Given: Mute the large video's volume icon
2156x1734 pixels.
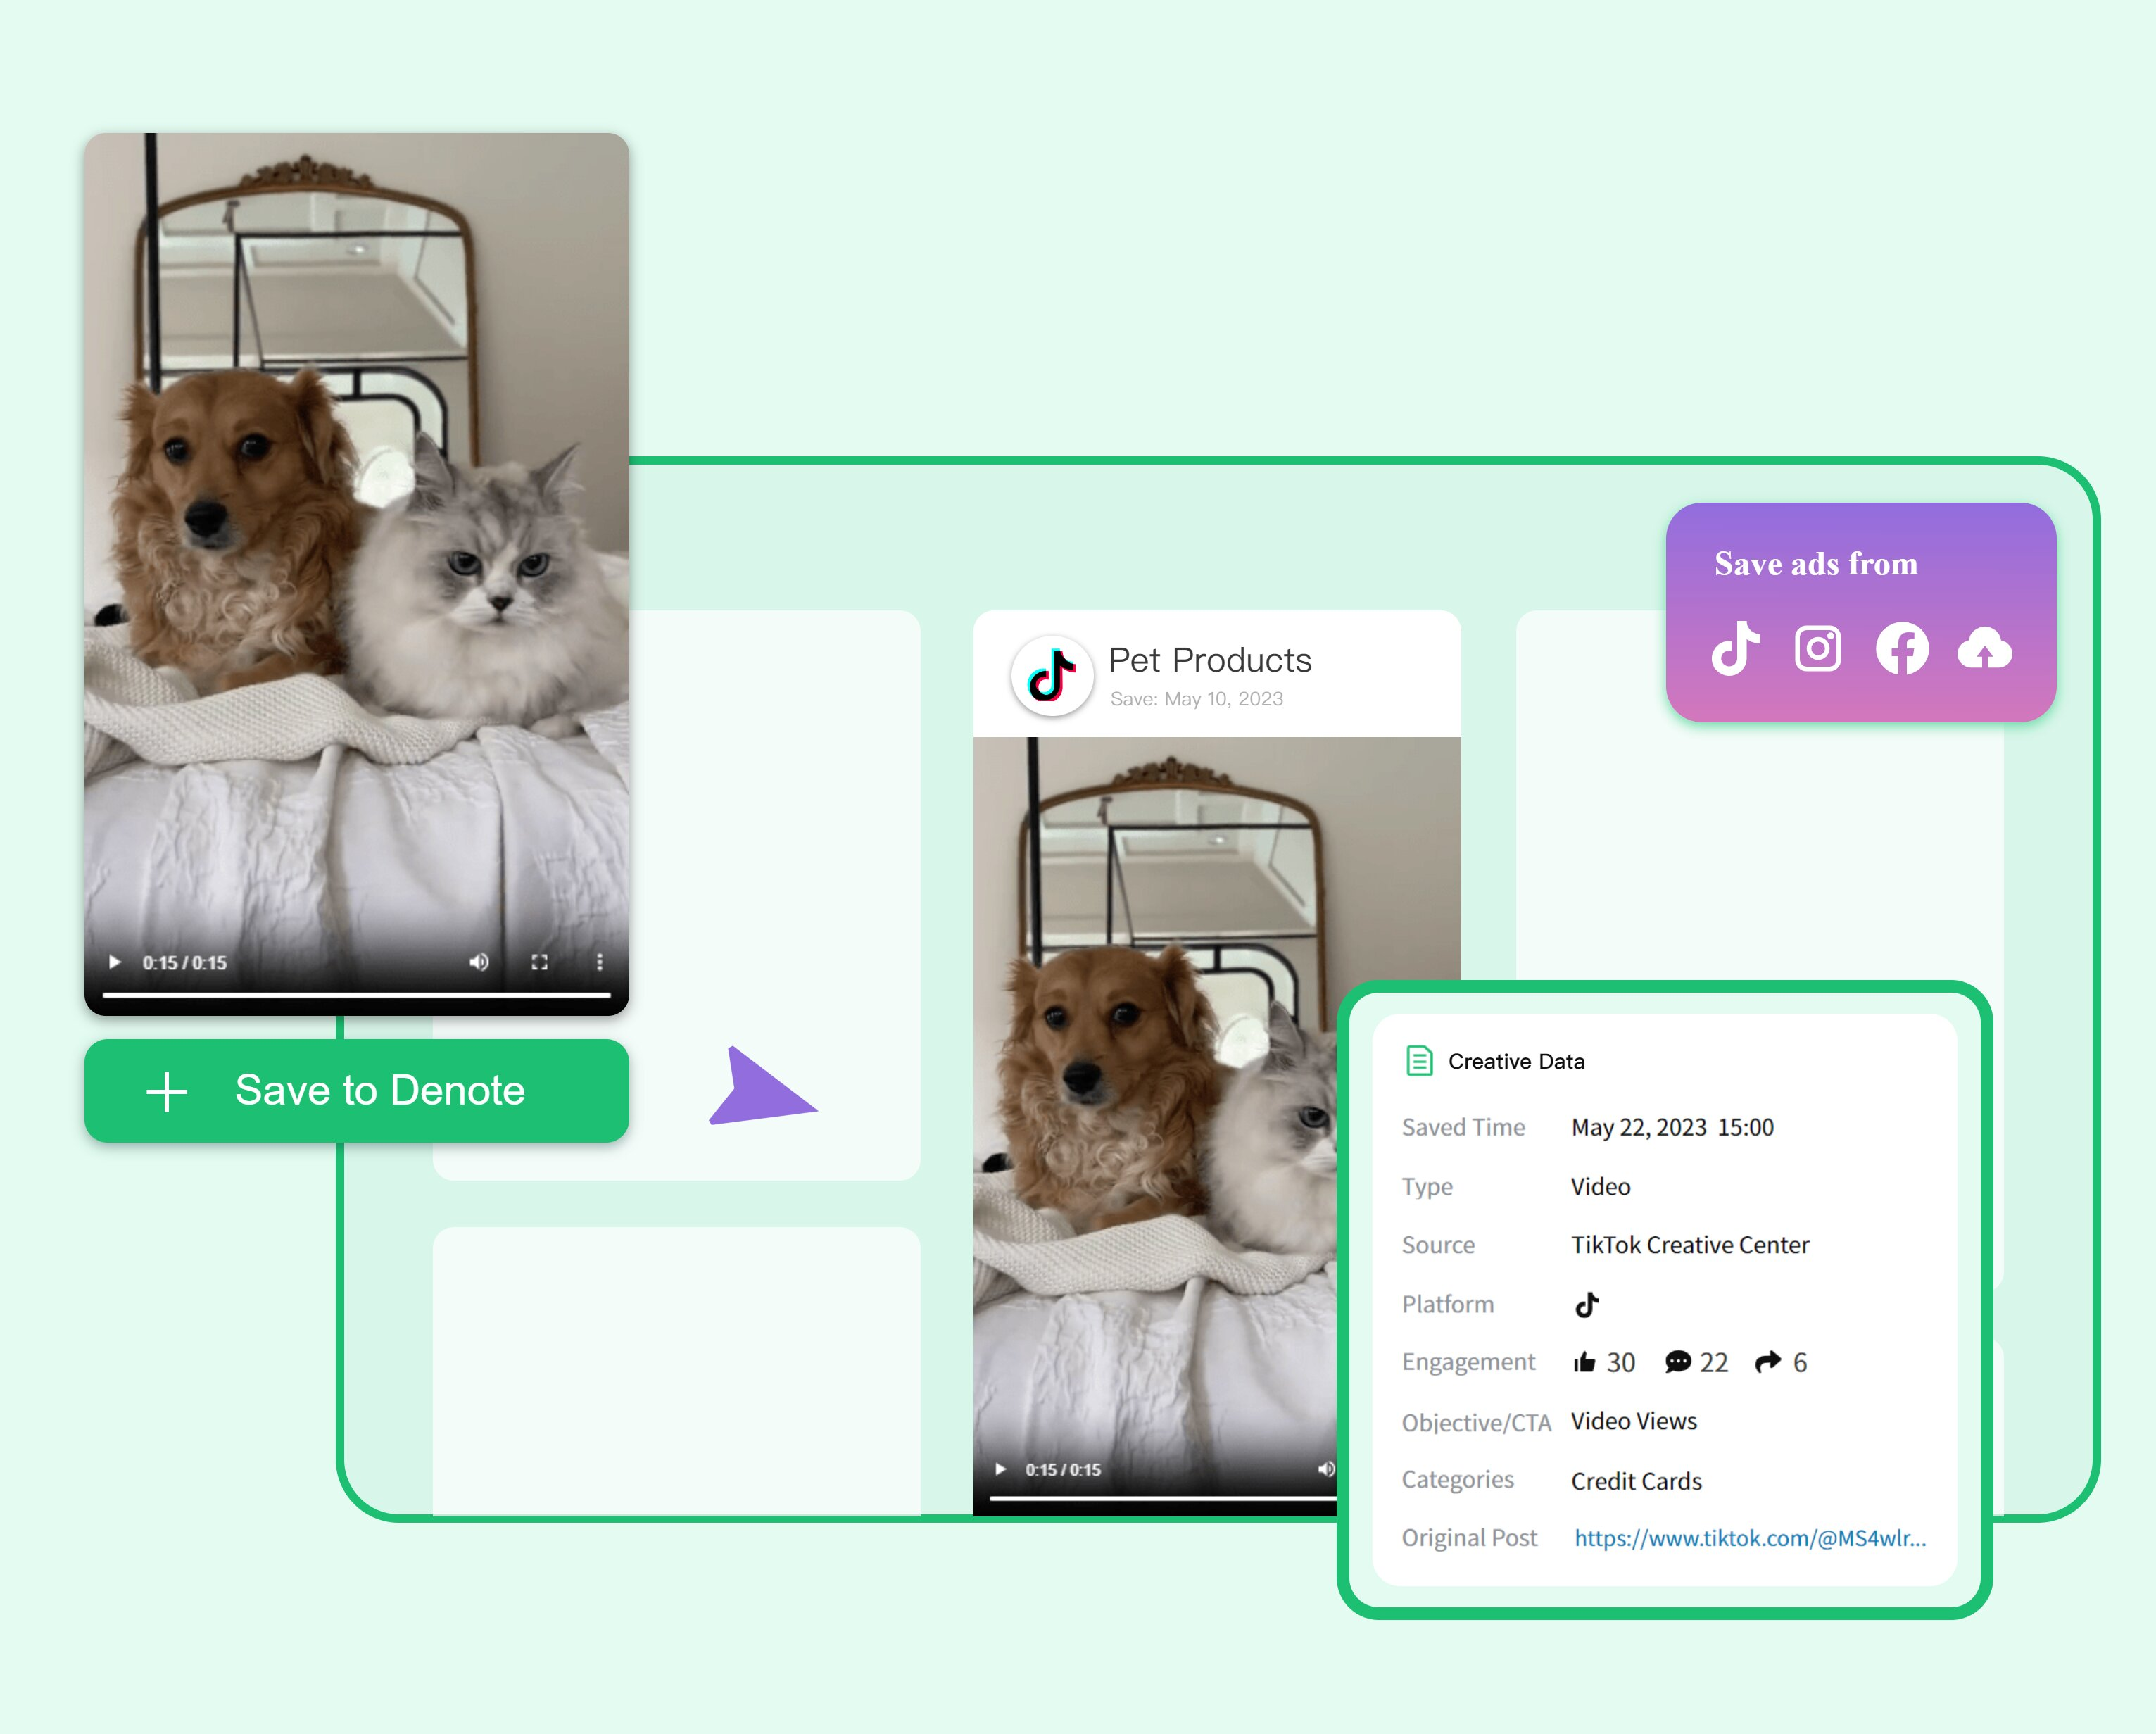Looking at the screenshot, I should [479, 962].
